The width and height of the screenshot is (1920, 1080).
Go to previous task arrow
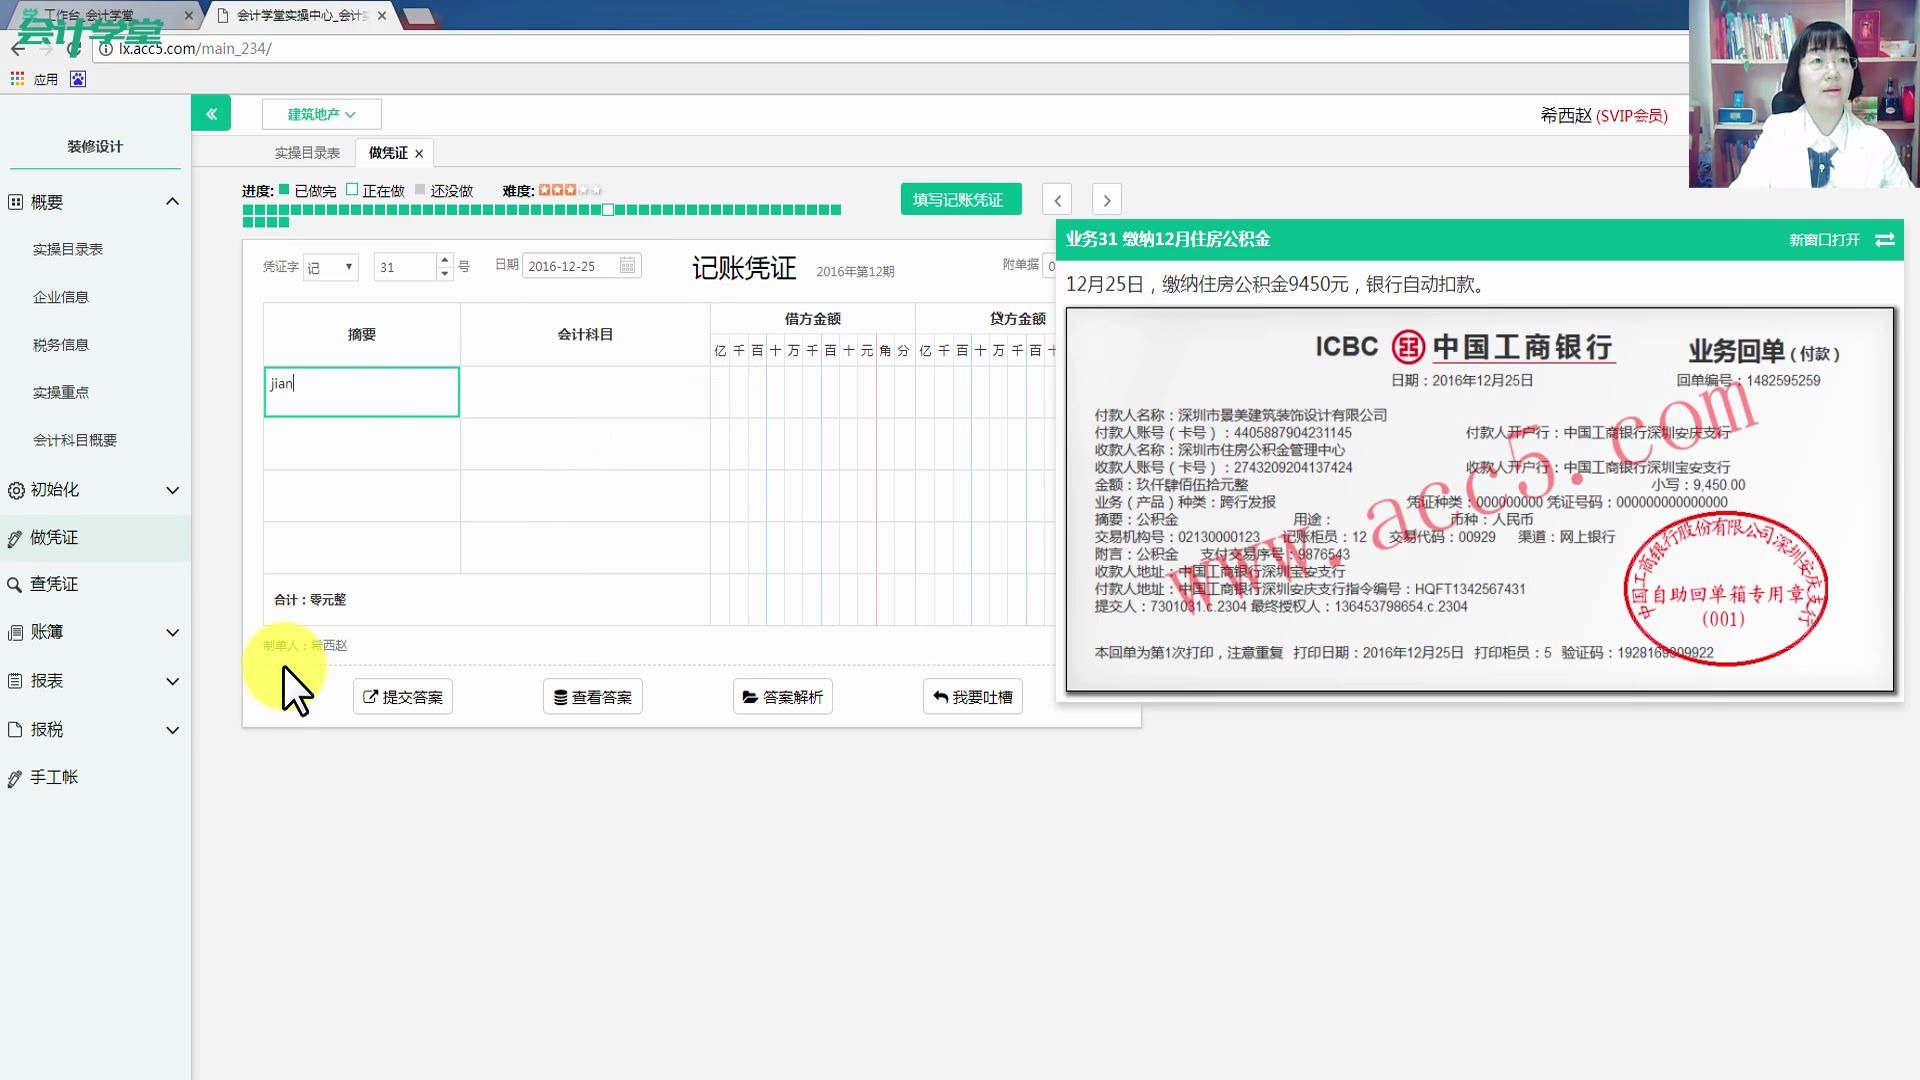(1057, 200)
